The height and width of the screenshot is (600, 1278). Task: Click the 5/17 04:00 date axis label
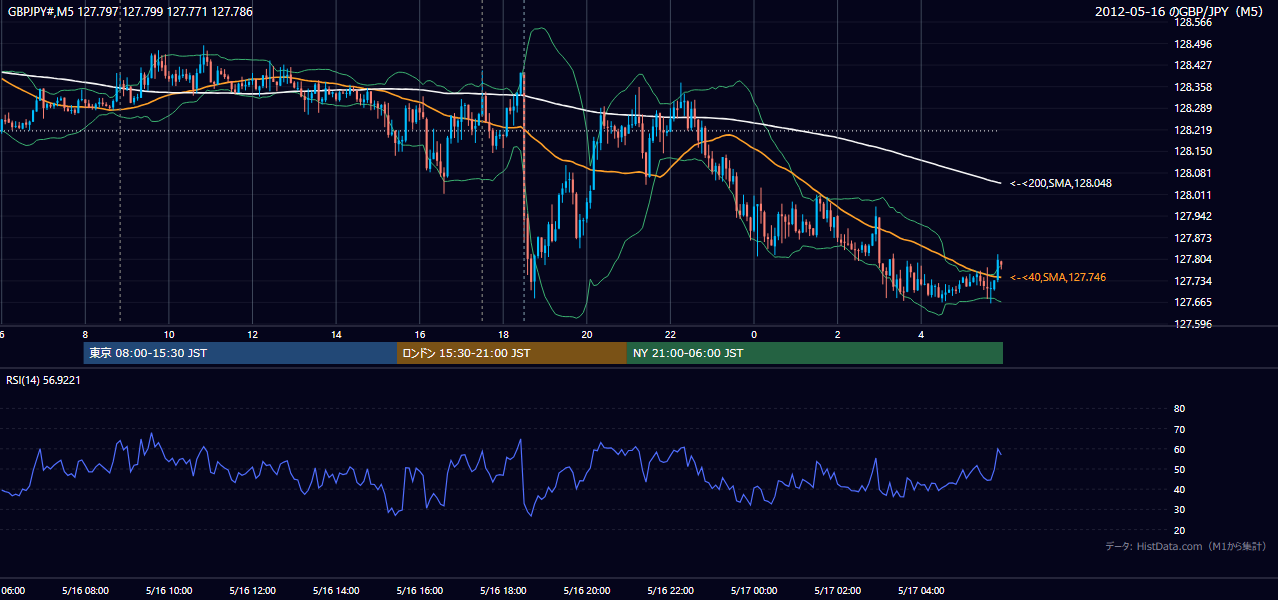[x=921, y=591]
